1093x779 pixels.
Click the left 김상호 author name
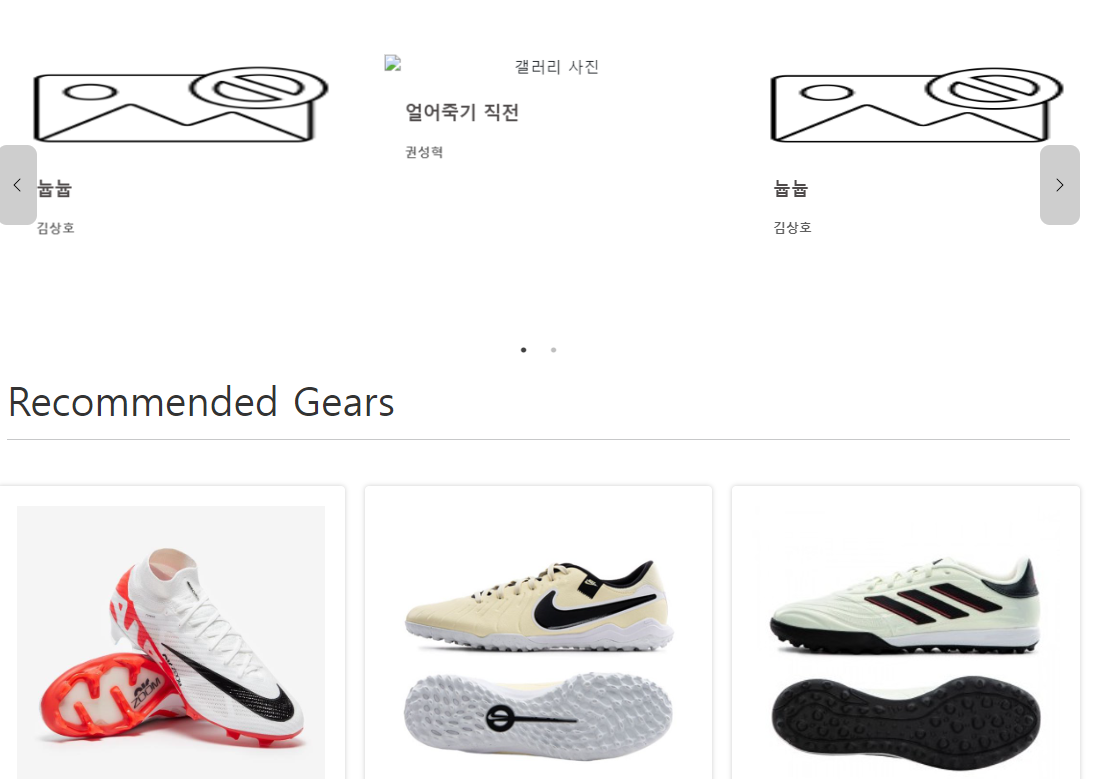click(x=56, y=228)
